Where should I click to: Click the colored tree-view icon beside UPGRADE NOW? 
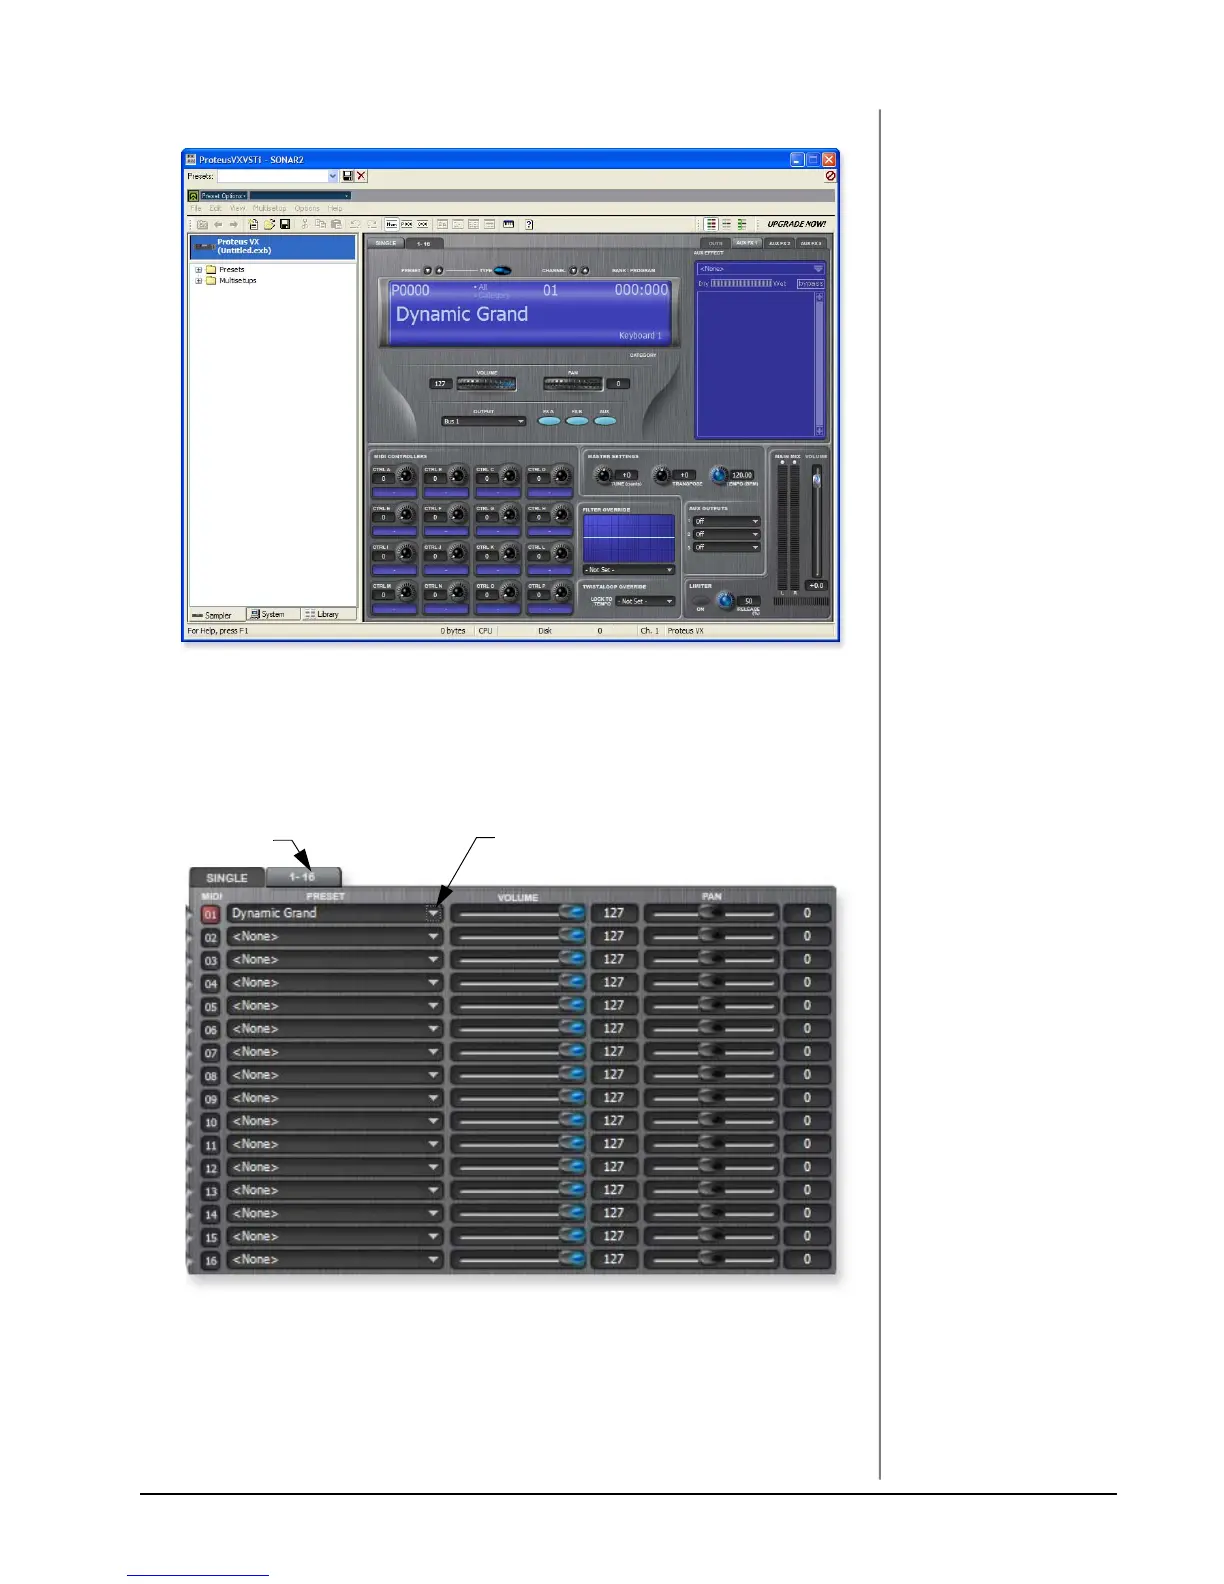[742, 224]
